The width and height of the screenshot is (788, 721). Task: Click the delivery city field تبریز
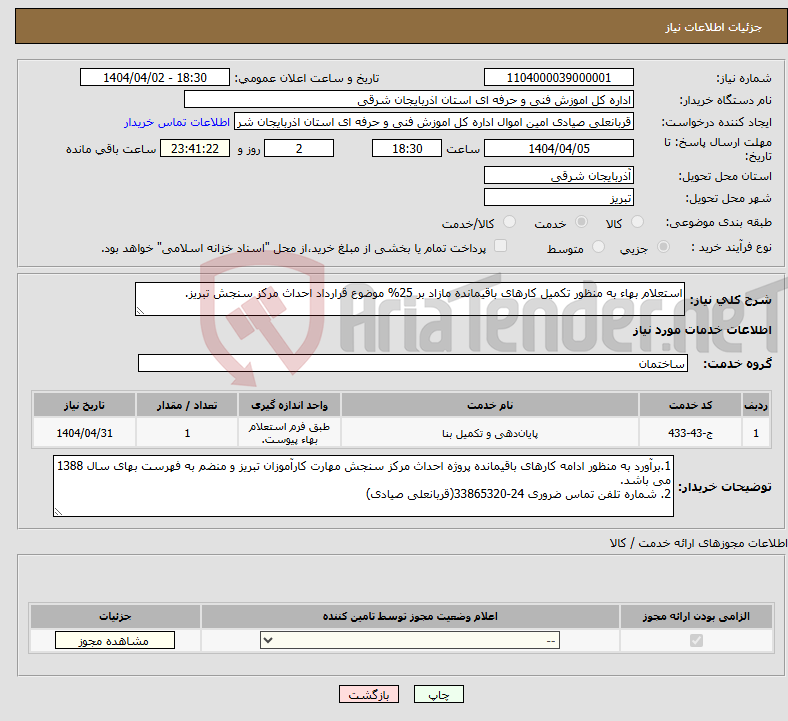click(558, 197)
